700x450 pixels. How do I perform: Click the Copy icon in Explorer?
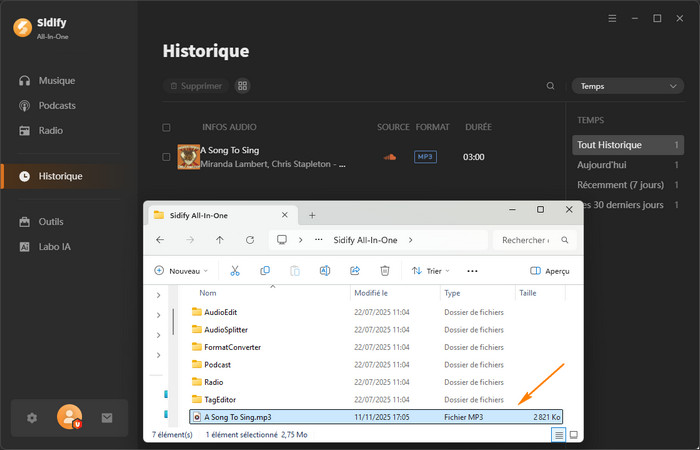coord(265,271)
